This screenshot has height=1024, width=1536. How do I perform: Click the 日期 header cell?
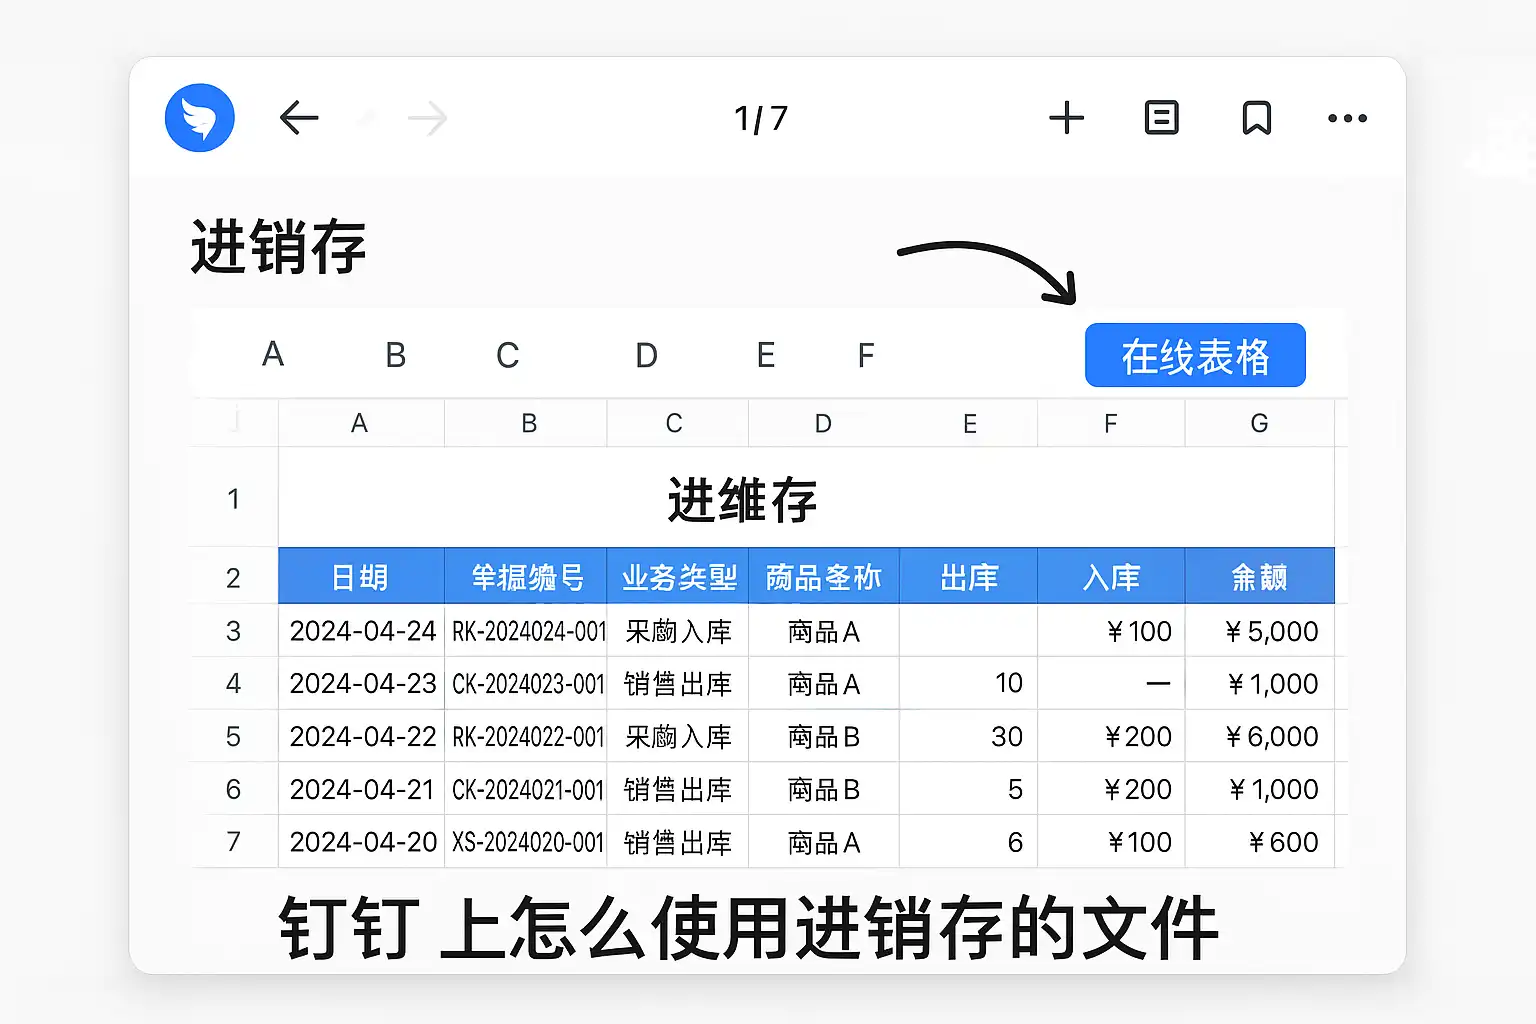click(360, 577)
